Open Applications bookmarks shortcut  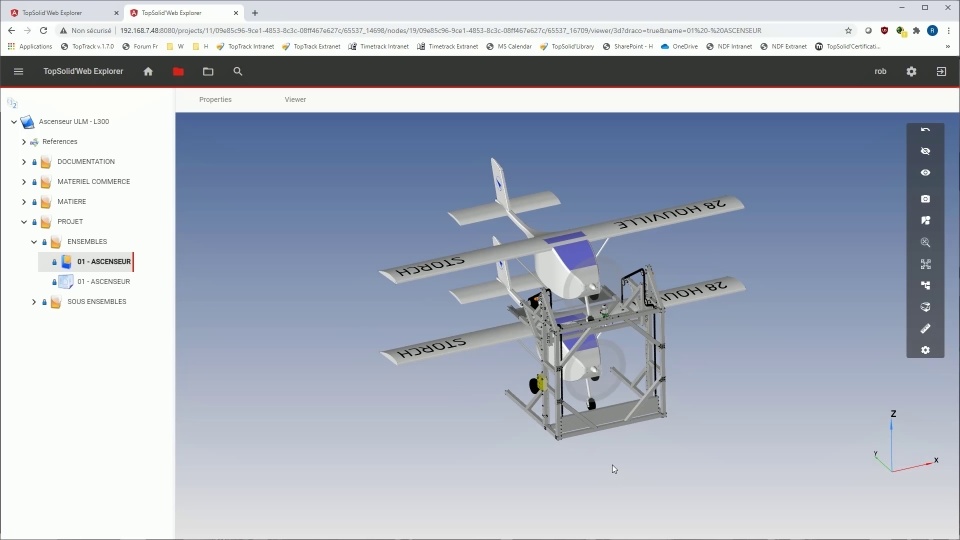pyautogui.click(x=30, y=47)
